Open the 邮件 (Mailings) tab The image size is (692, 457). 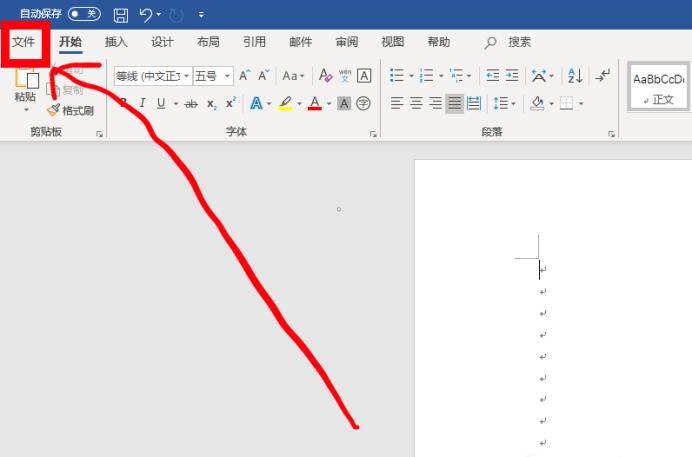[x=301, y=42]
